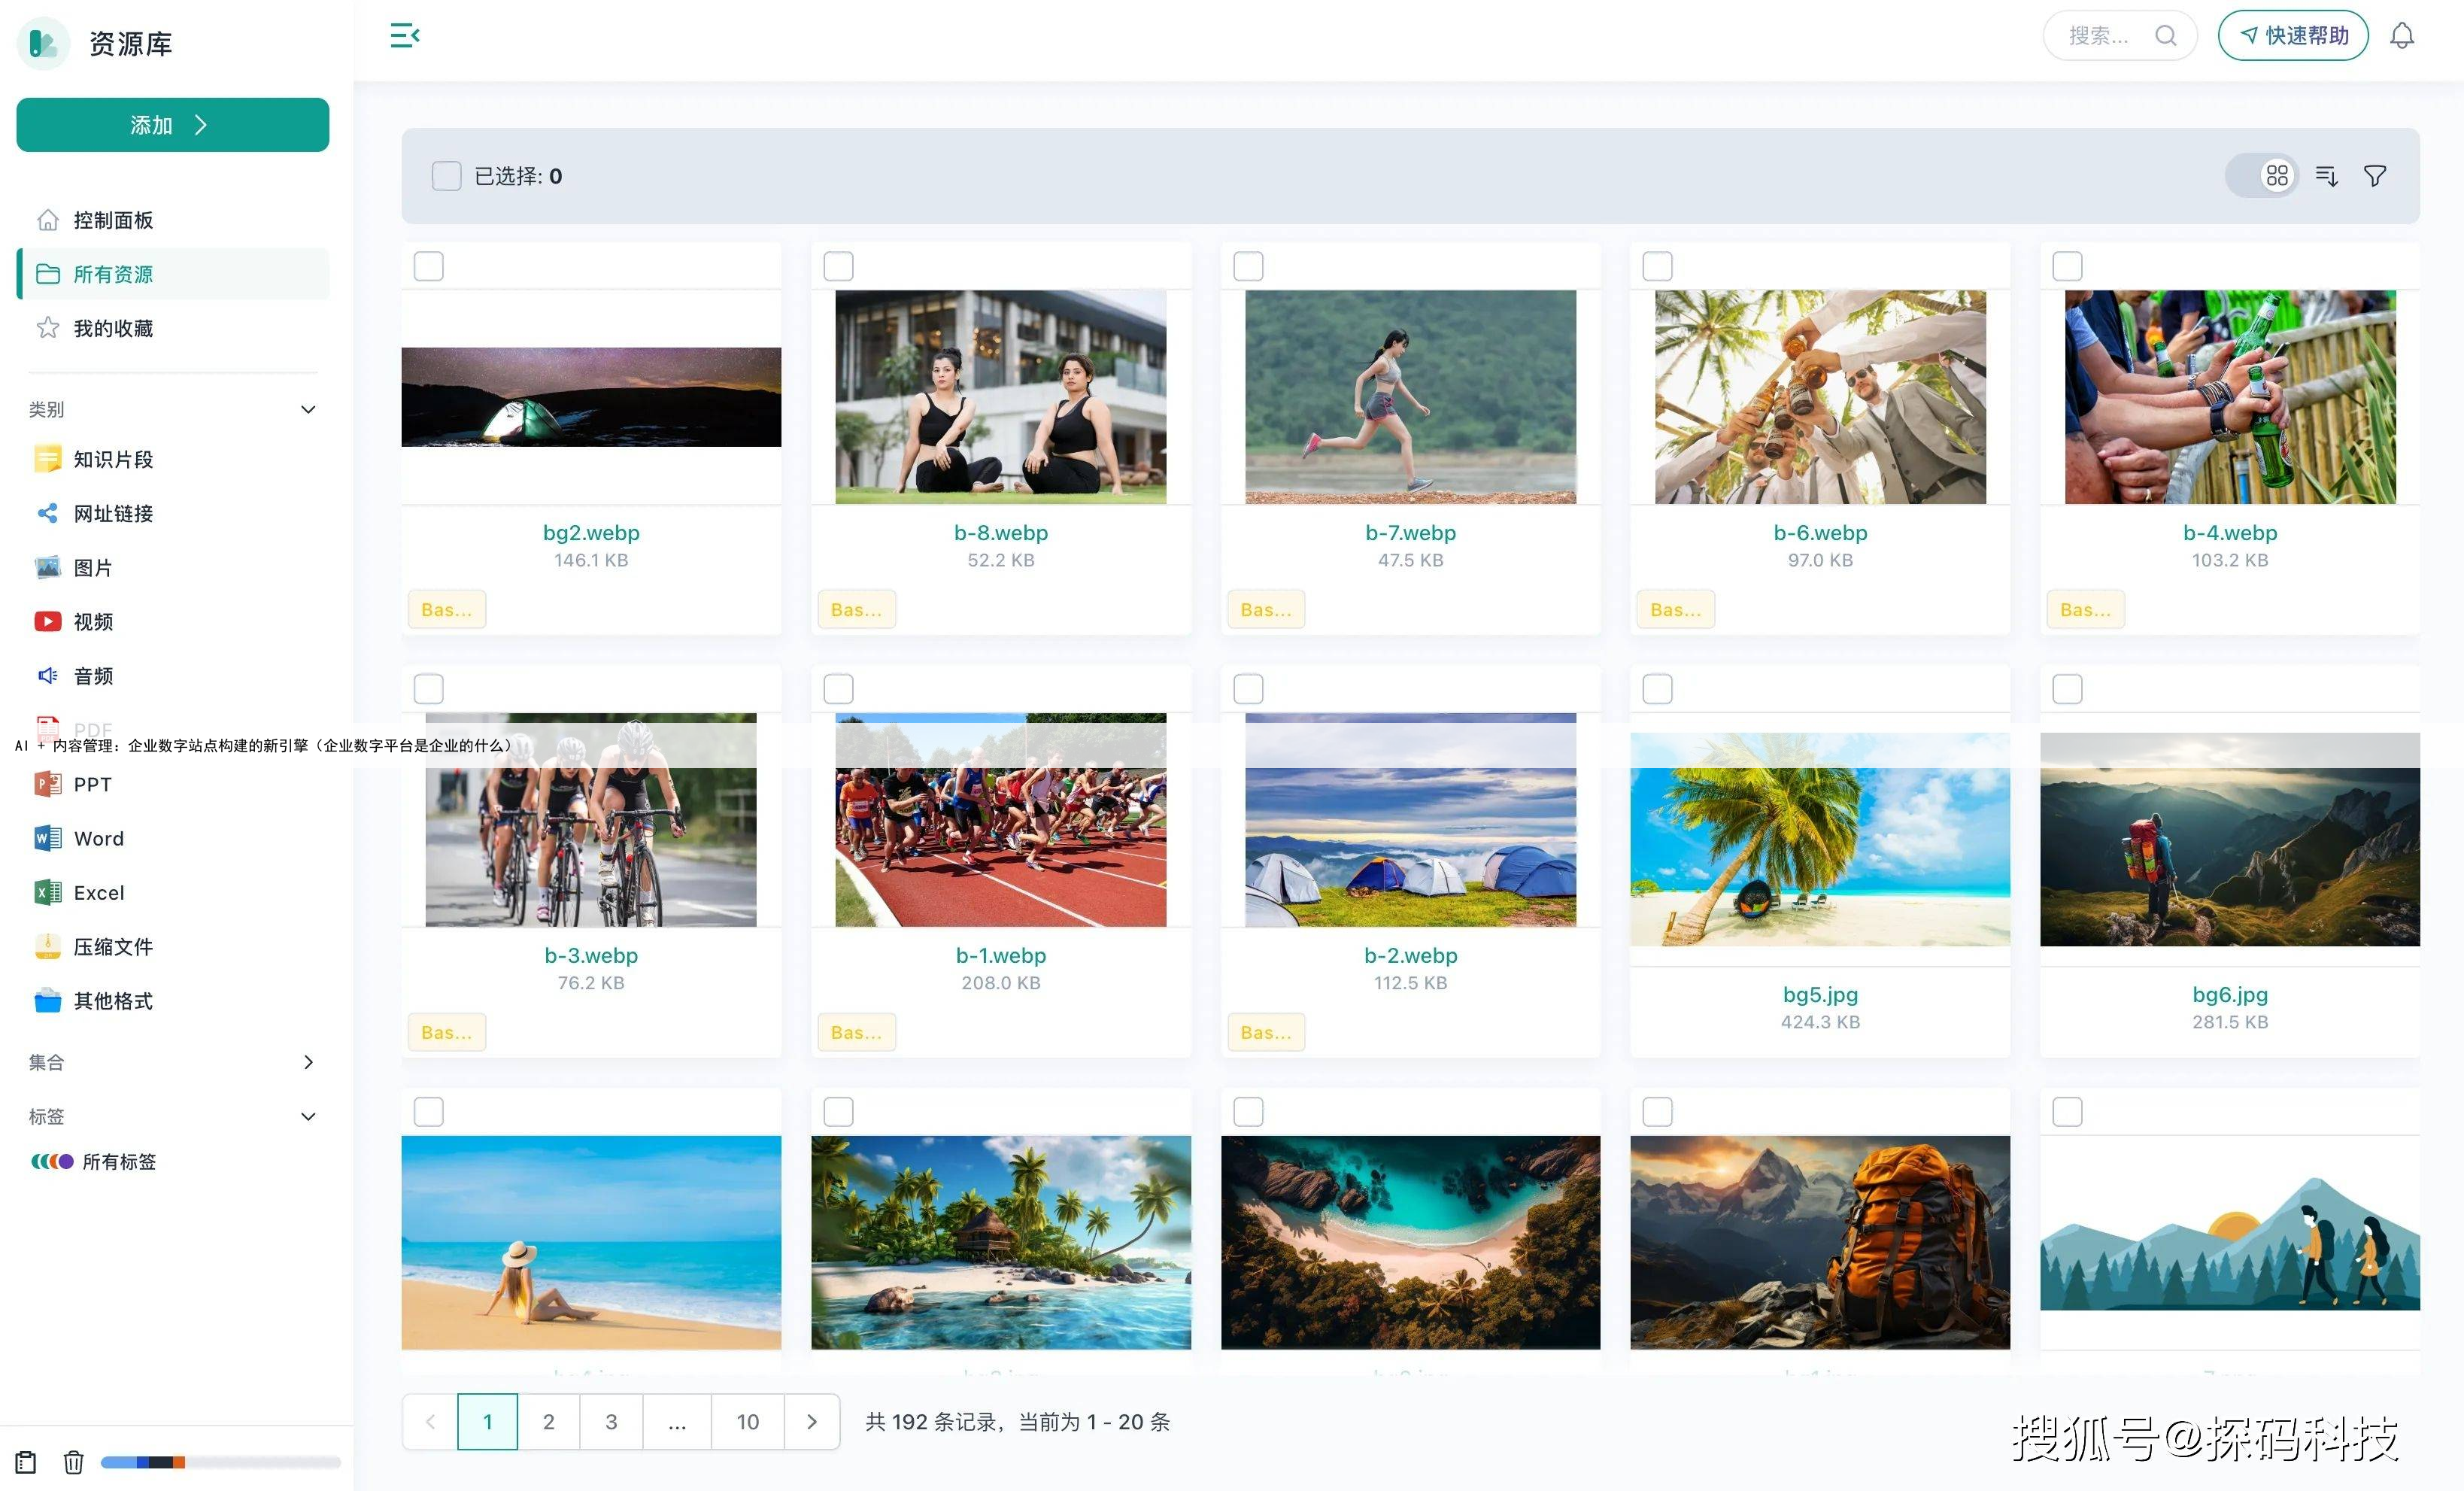The image size is (2464, 1491).
Task: Open the clipboard icon at bottom left
Action: (26, 1462)
